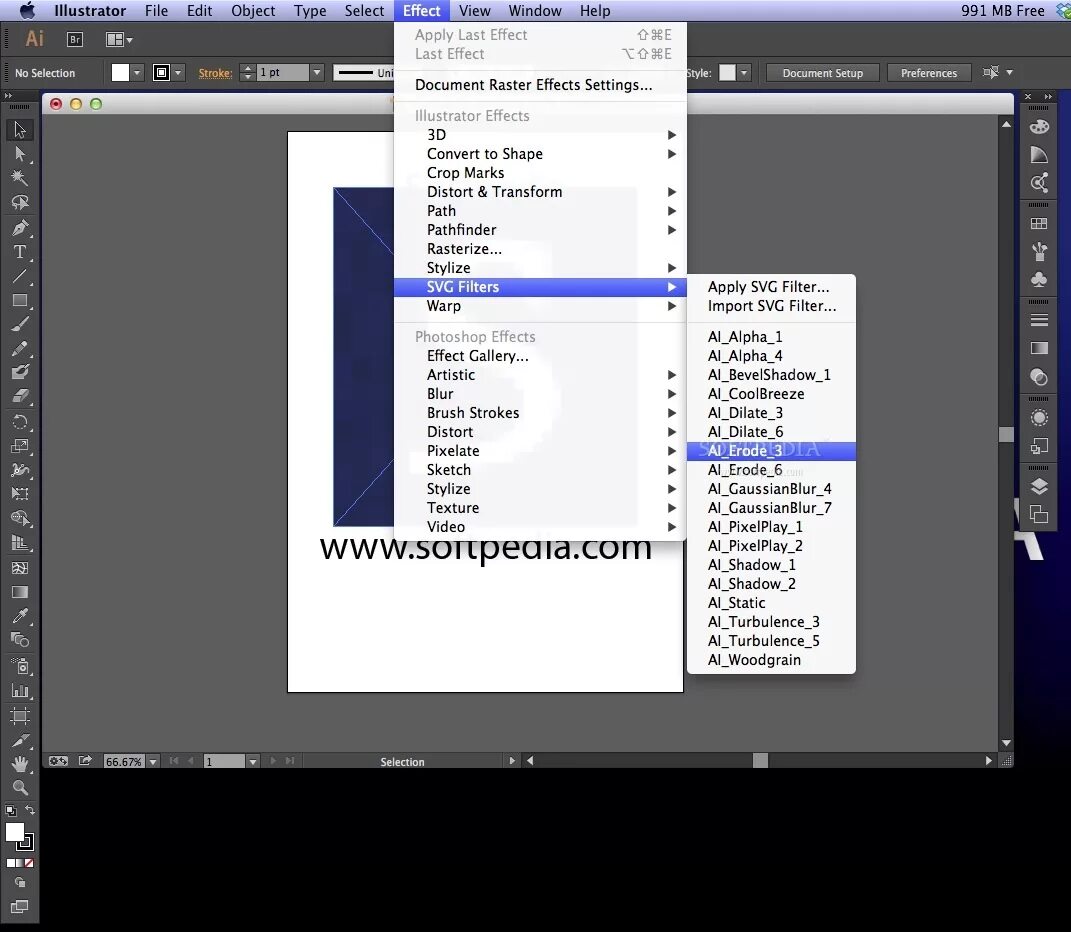Select the Paintbrush tool

[x=20, y=325]
